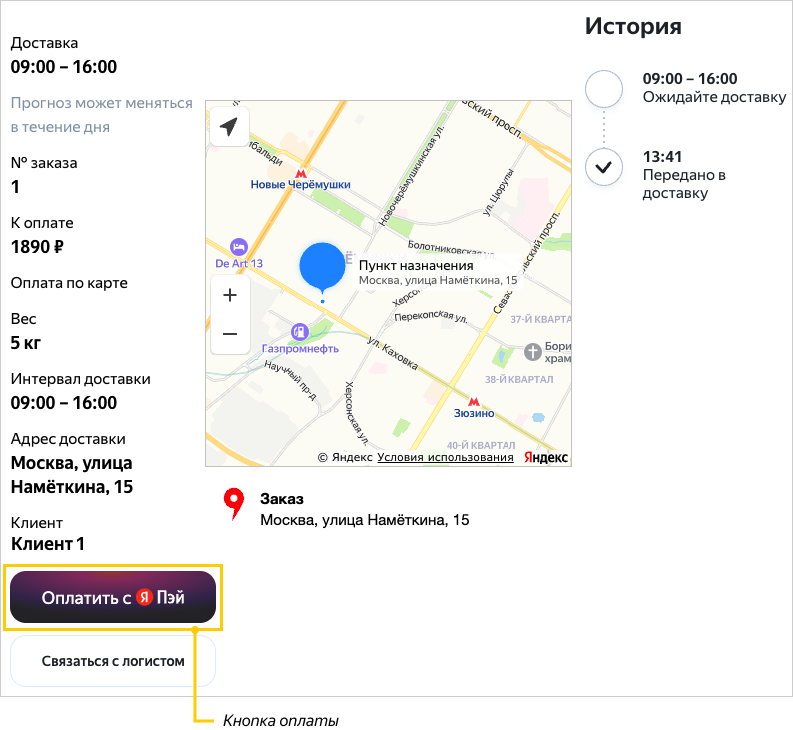793x730 pixels.
Task: Click the blue destination pin on map
Action: tap(322, 267)
